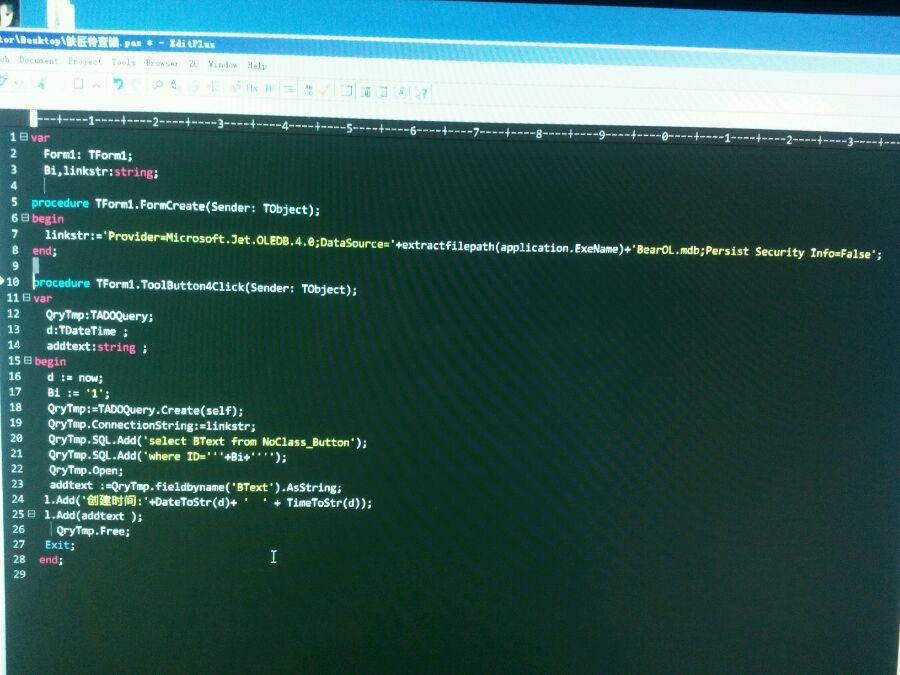Click the greyed Redo toolbar icon
This screenshot has width=900, height=675.
pyautogui.click(x=137, y=85)
